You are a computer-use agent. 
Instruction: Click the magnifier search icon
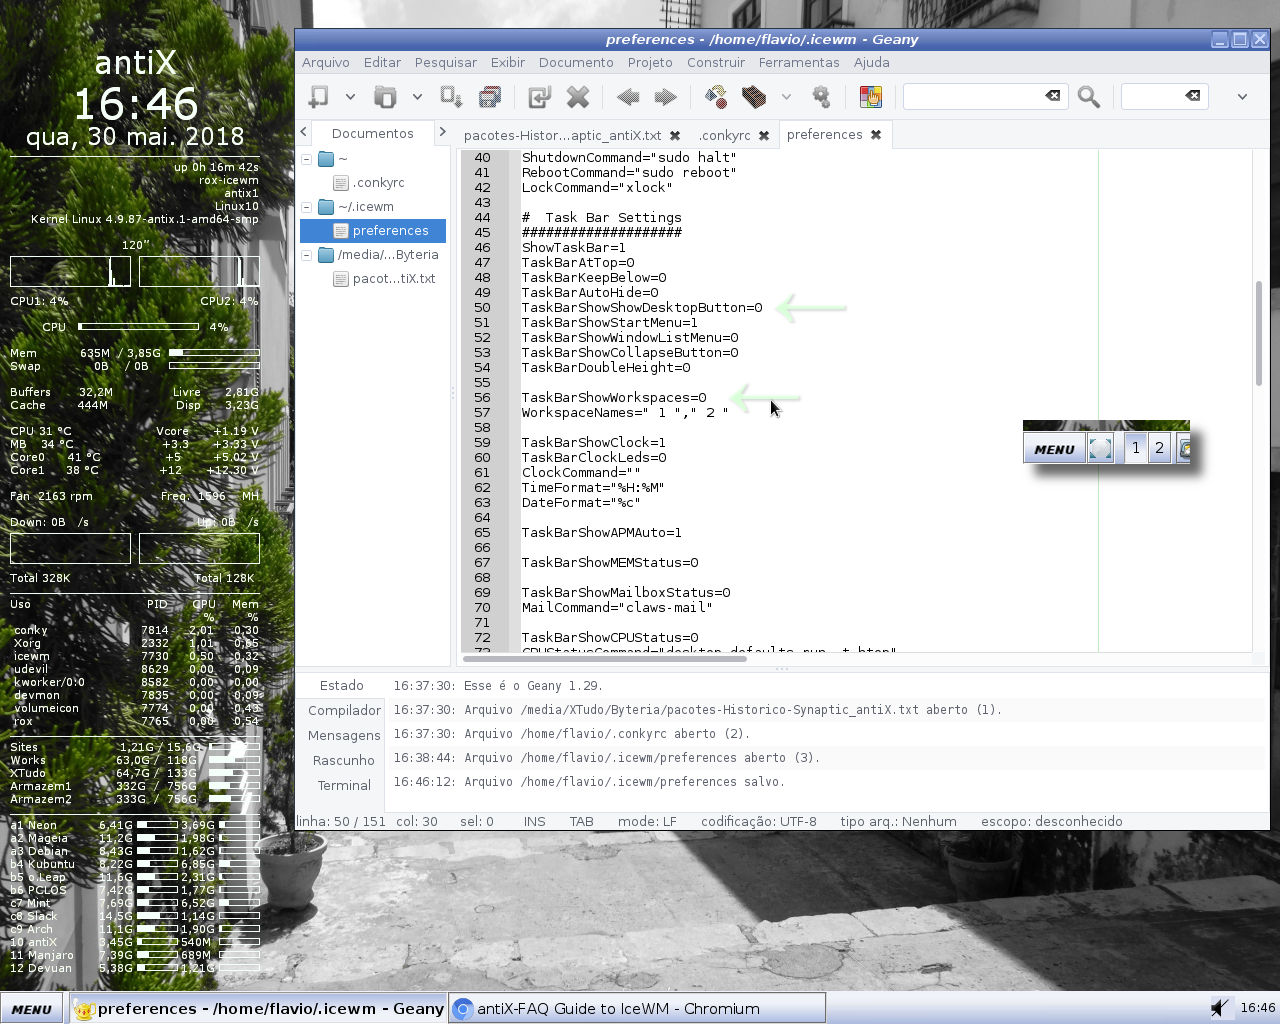tap(1089, 97)
